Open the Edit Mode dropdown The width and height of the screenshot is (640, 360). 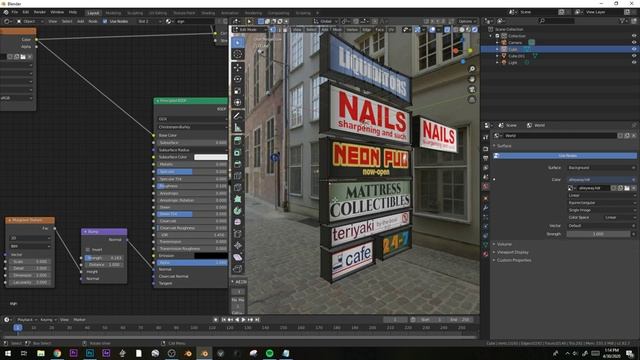coord(250,29)
